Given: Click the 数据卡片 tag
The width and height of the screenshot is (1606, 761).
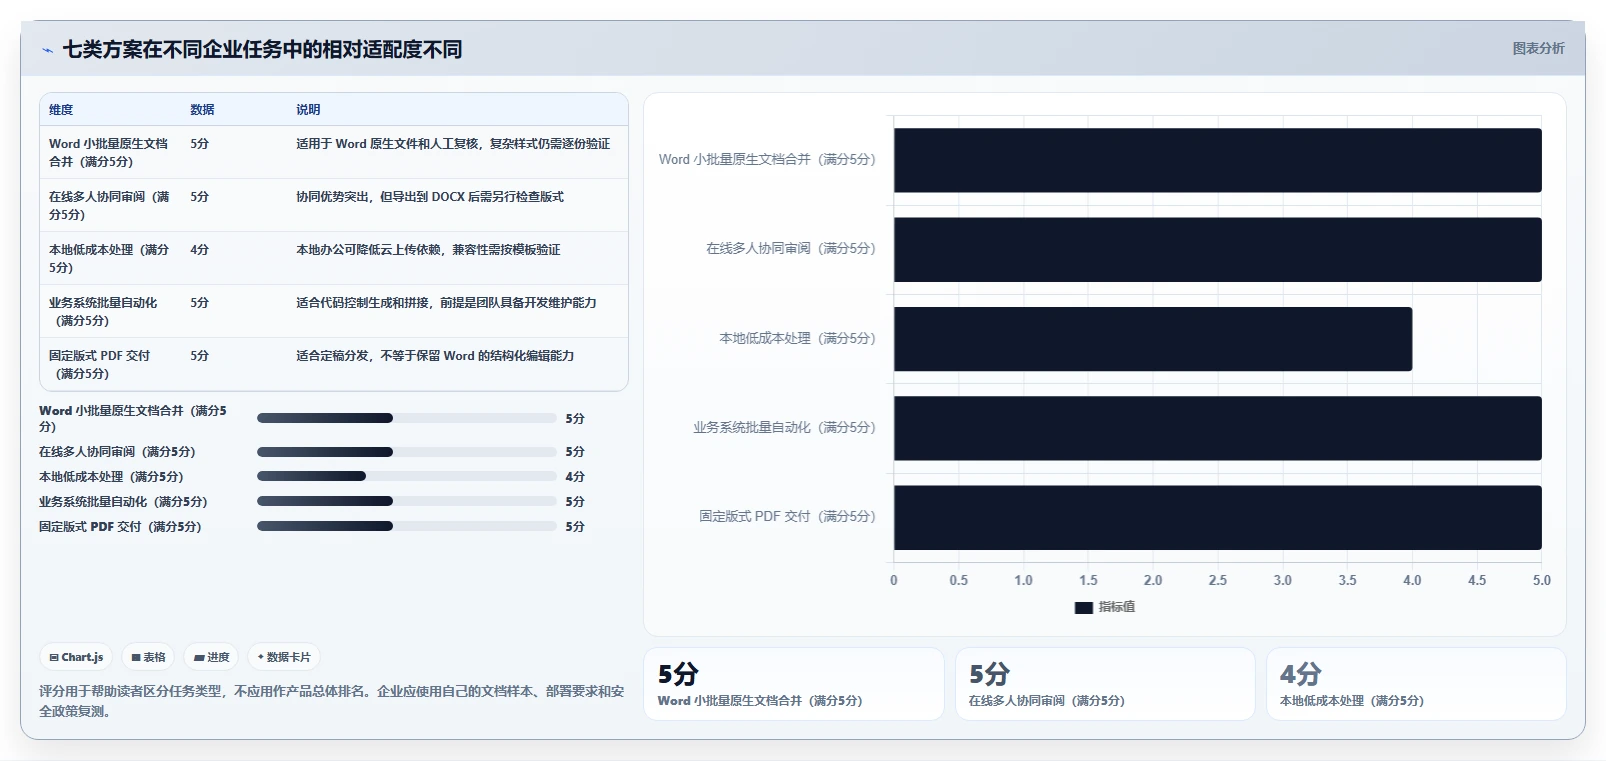Looking at the screenshot, I should point(284,657).
